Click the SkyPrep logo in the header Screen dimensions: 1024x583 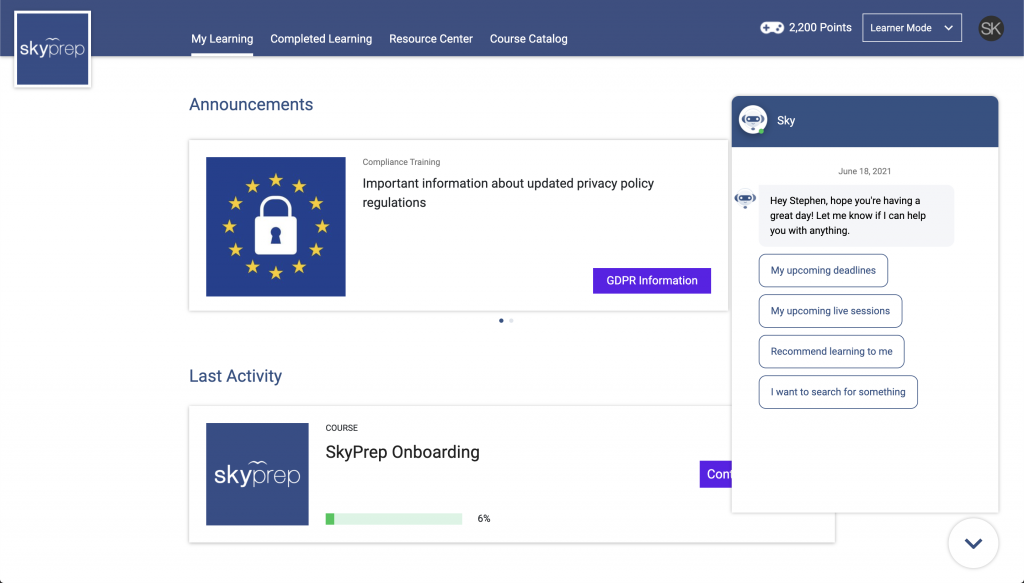(52, 49)
